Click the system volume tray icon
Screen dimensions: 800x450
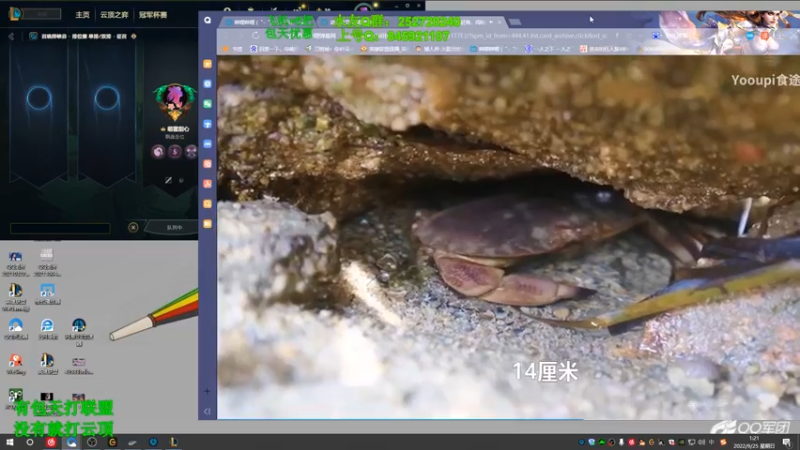(x=702, y=442)
